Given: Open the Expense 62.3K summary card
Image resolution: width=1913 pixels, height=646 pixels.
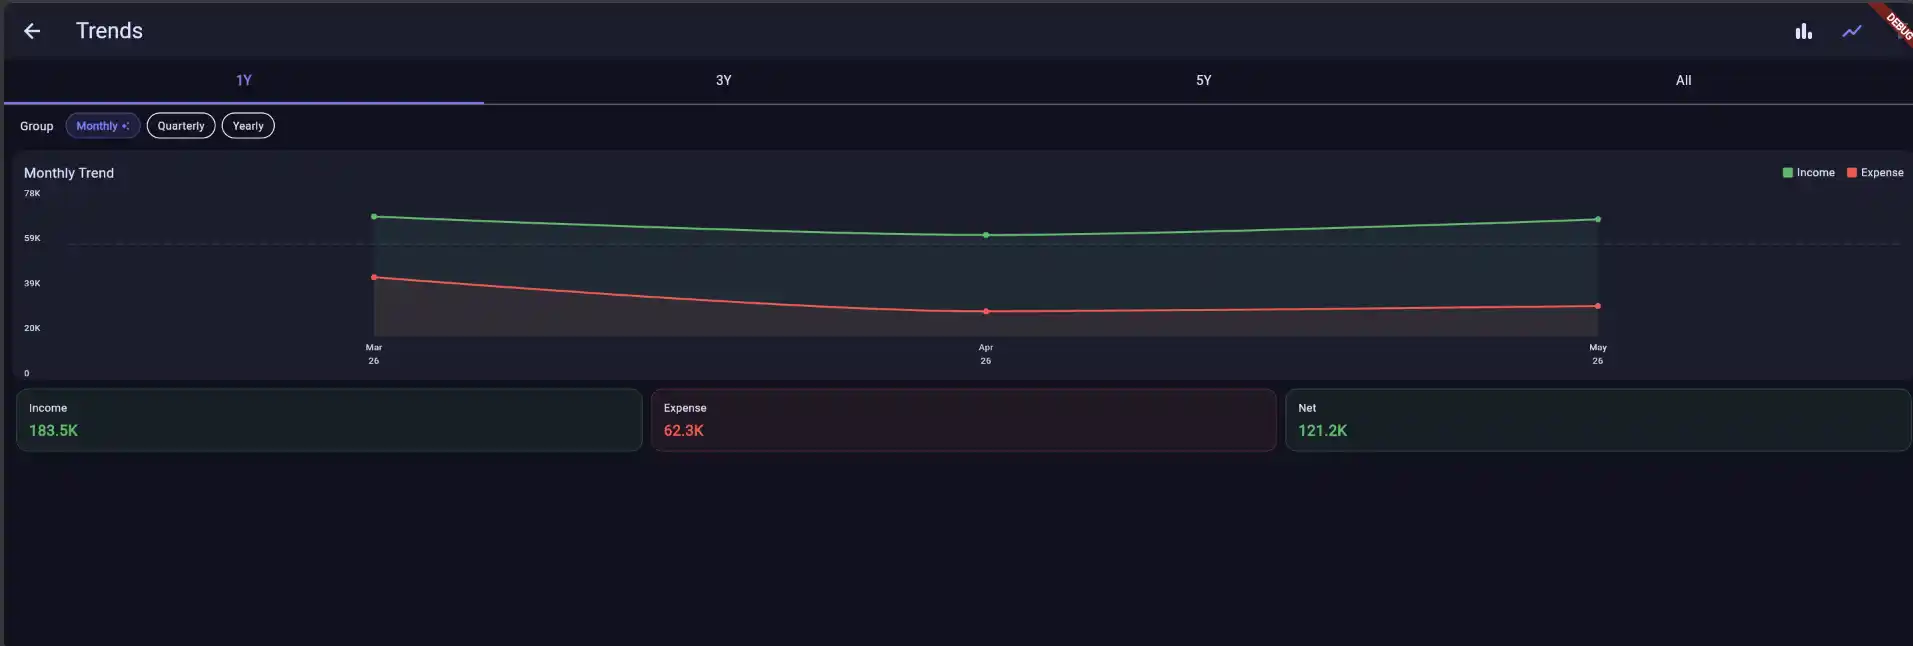Looking at the screenshot, I should [964, 420].
